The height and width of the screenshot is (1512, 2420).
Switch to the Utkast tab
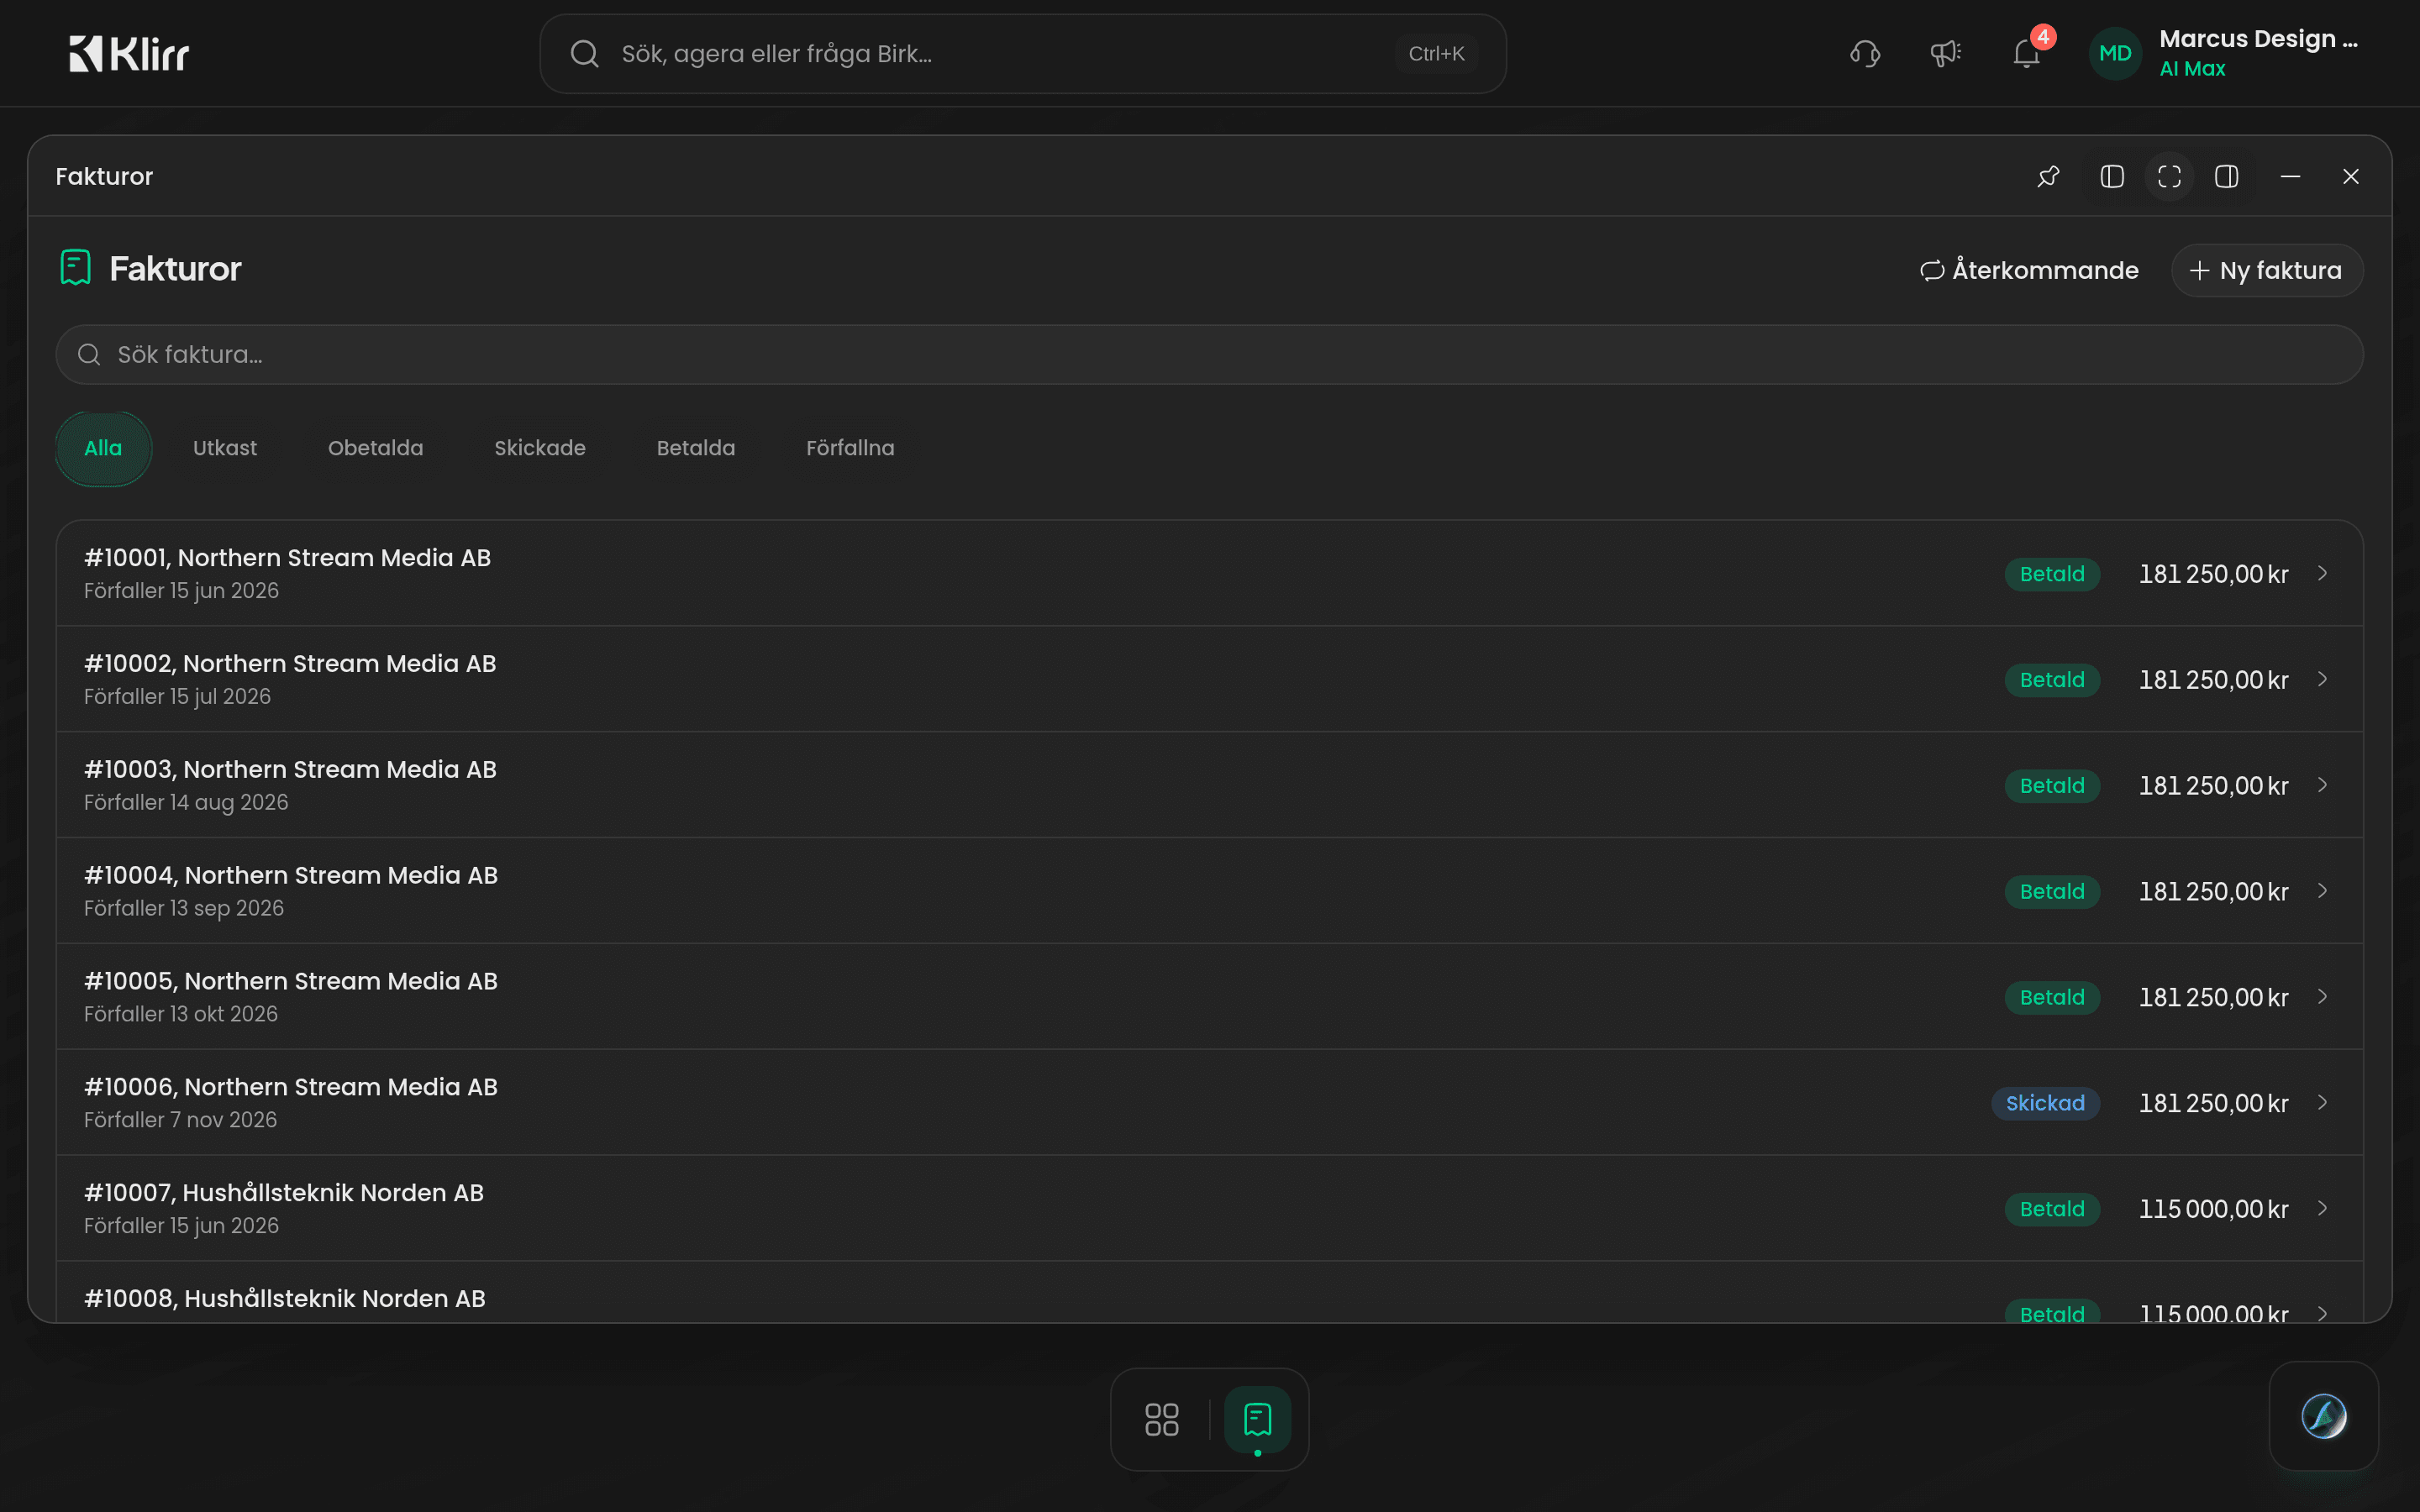coord(225,448)
